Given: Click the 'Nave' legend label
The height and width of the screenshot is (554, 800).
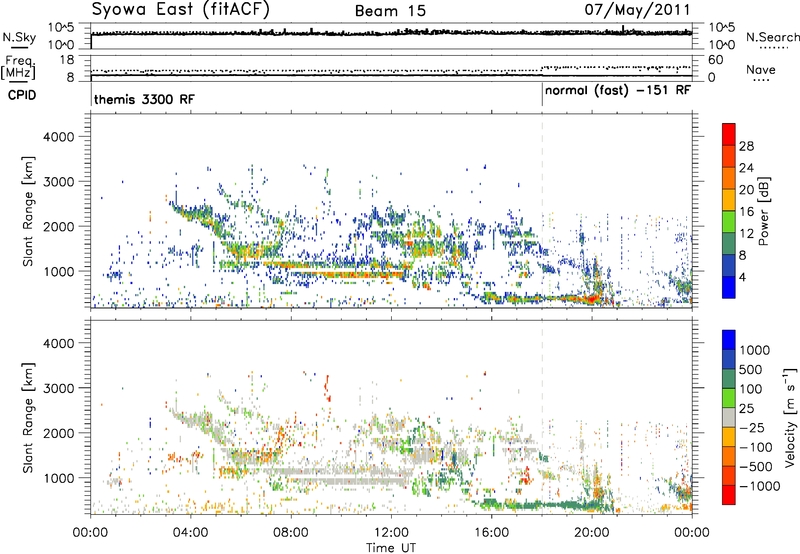Looking at the screenshot, I should point(761,69).
